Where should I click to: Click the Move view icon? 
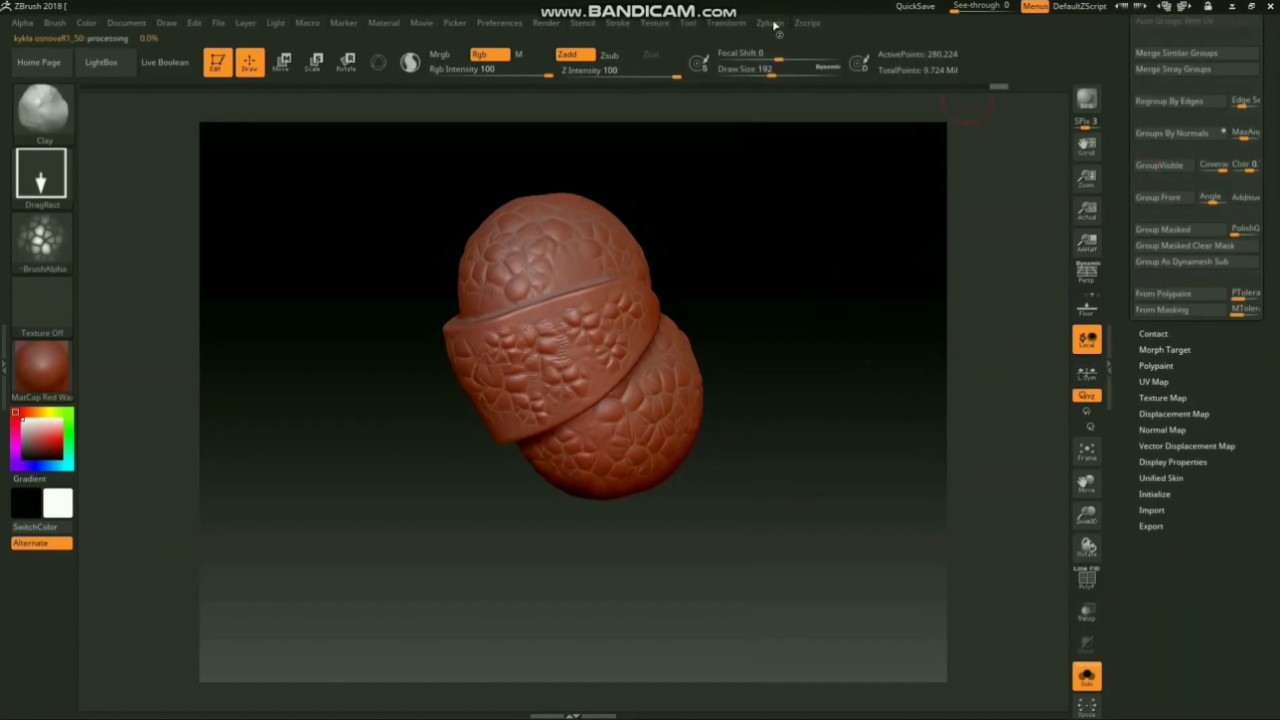point(1087,484)
